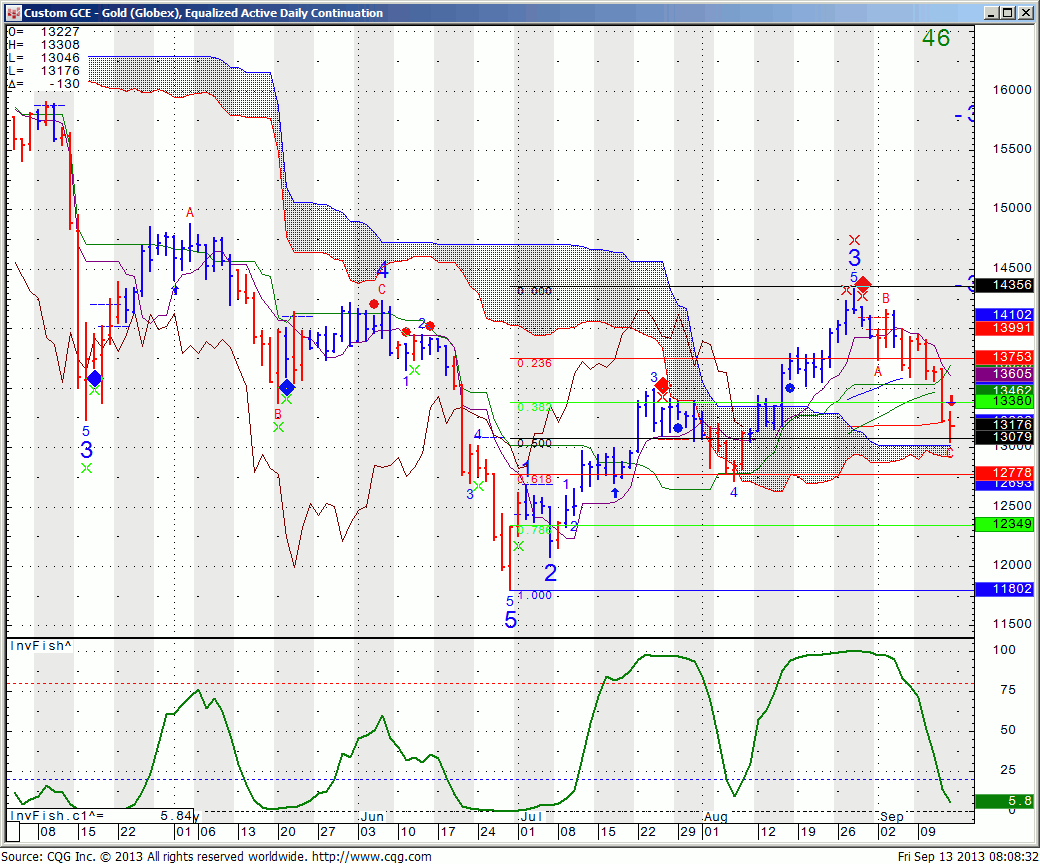Click the blue up arrow near July 15

[614, 493]
